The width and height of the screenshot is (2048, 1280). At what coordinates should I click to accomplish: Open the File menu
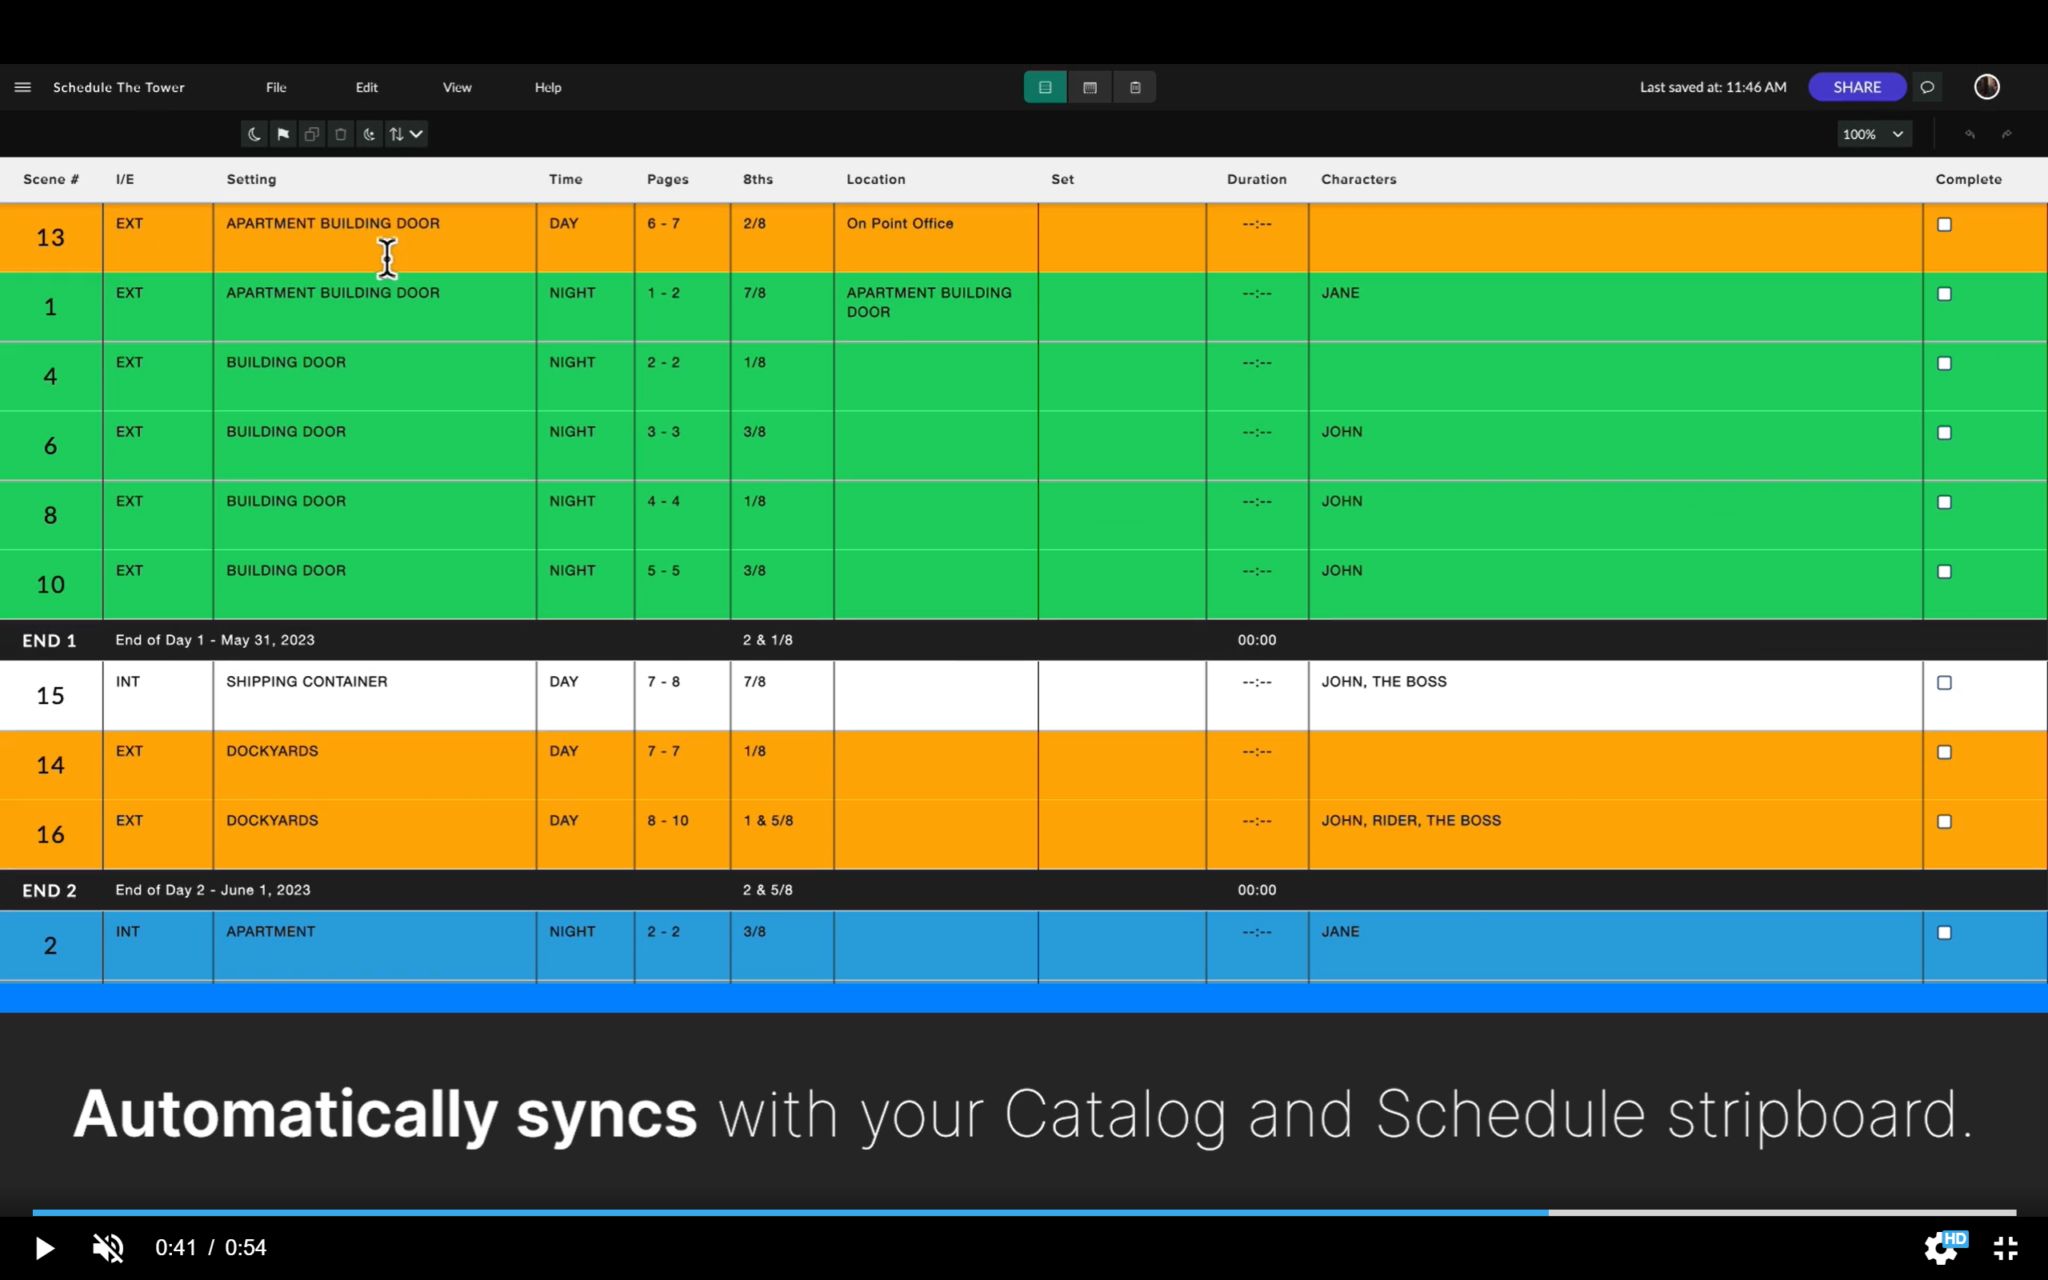click(276, 87)
